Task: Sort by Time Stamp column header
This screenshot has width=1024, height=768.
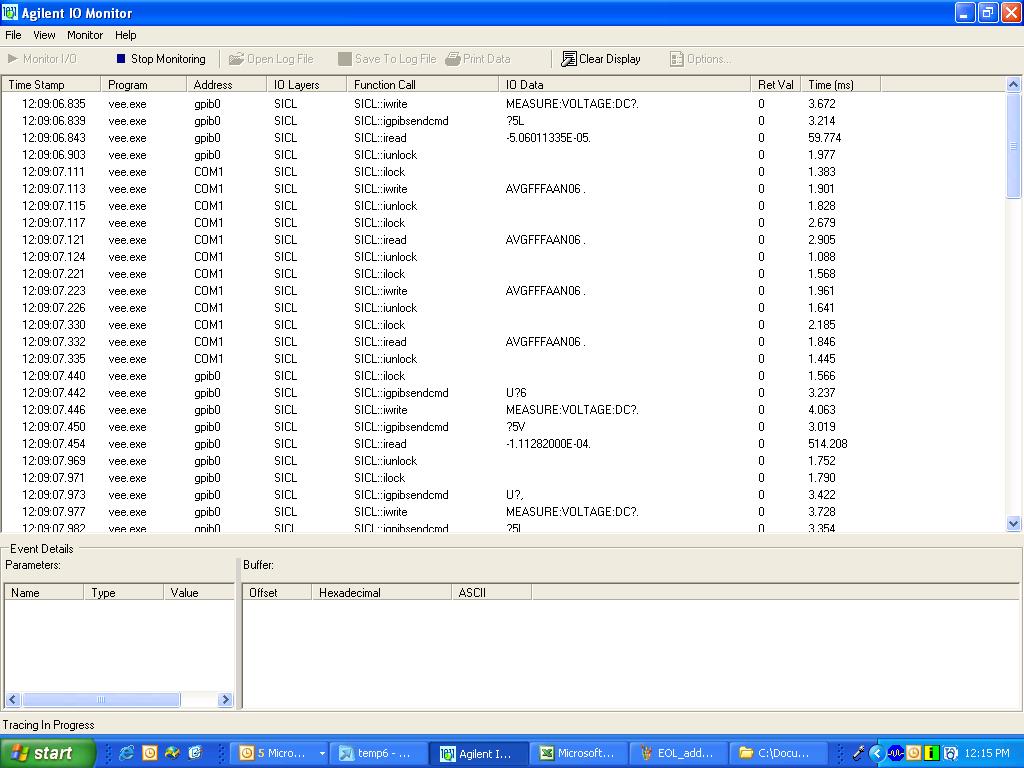Action: coord(51,85)
